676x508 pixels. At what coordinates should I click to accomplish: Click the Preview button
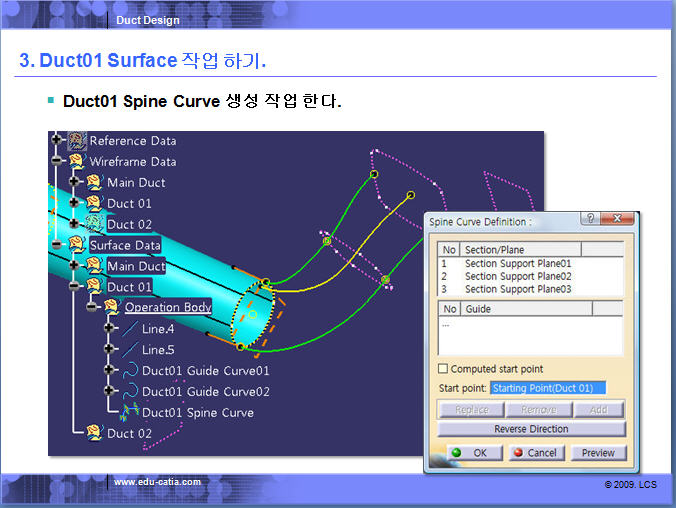point(598,453)
